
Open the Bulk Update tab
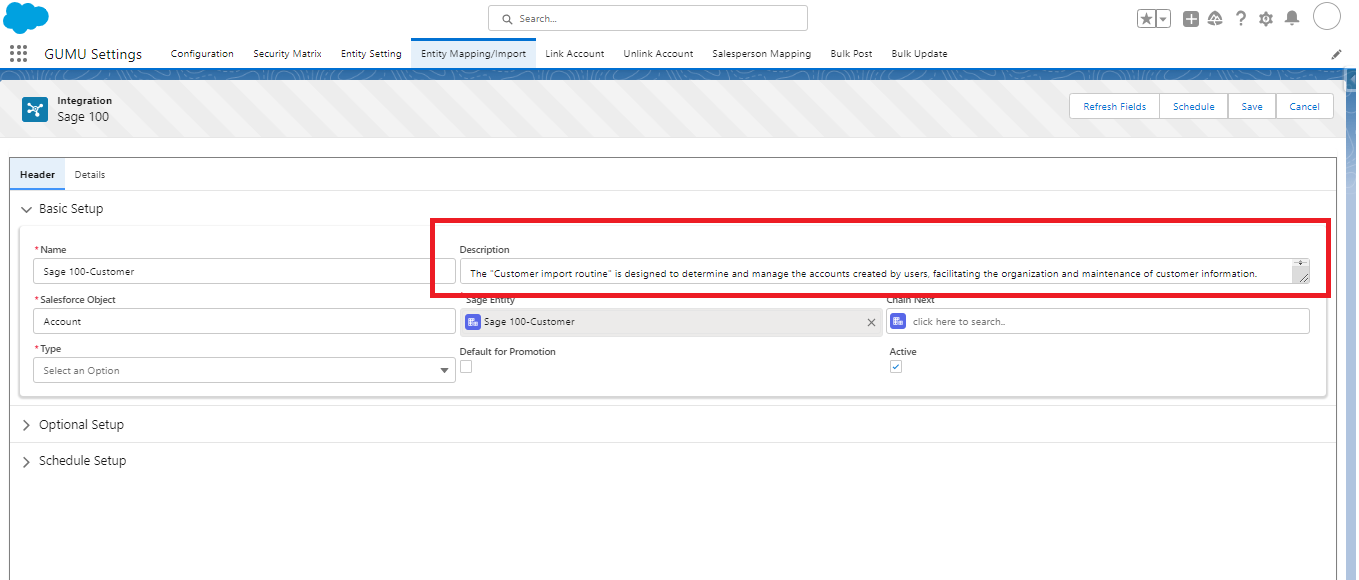pyautogui.click(x=919, y=54)
